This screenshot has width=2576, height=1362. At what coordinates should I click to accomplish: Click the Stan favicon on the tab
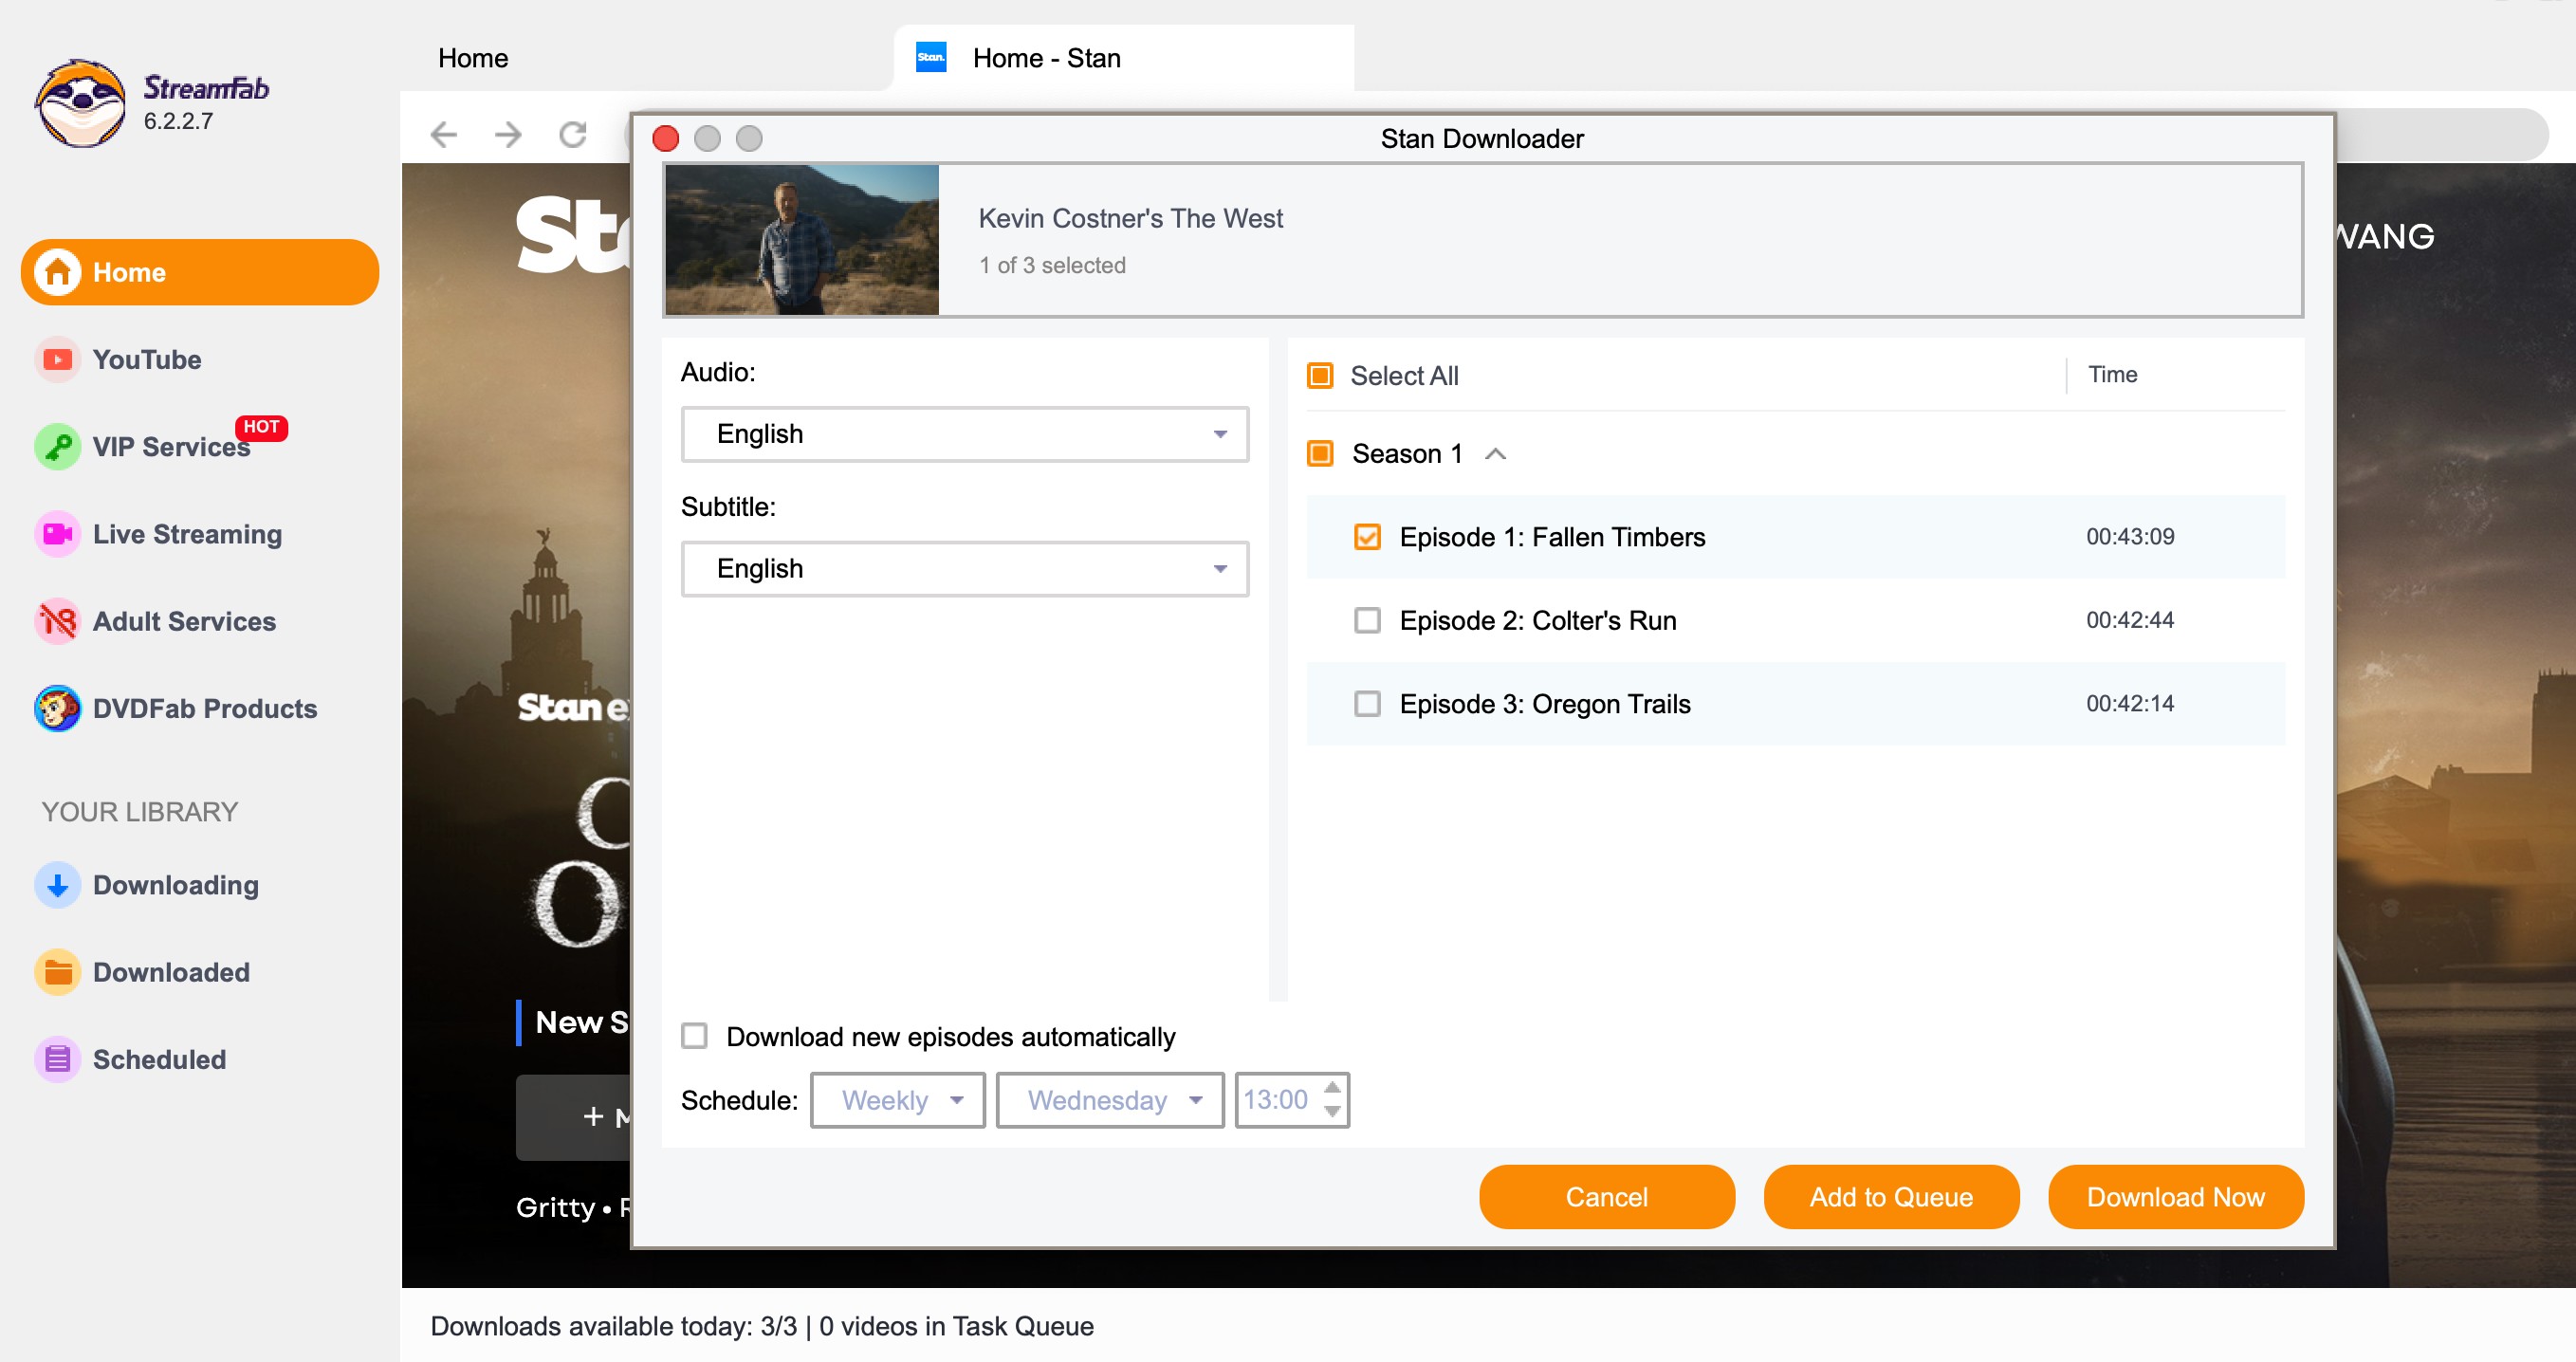click(931, 57)
